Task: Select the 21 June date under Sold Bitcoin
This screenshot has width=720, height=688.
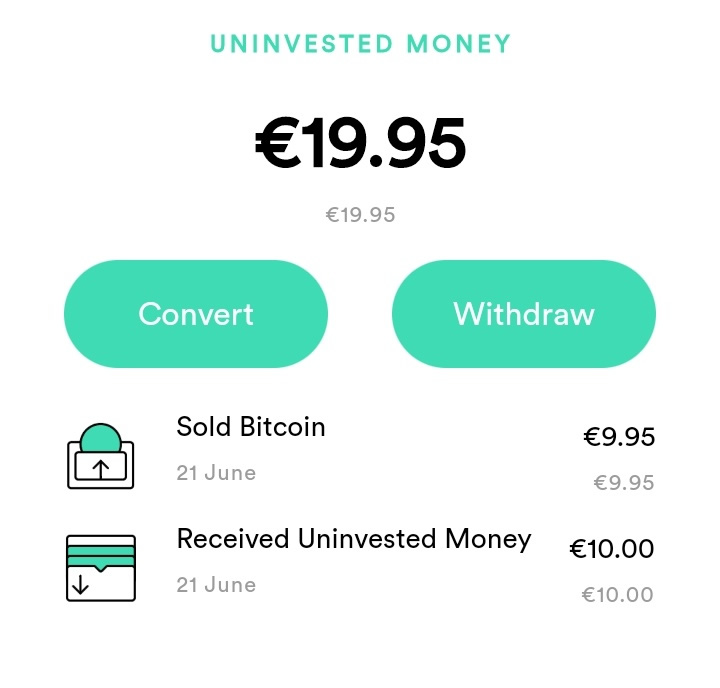Action: click(216, 473)
